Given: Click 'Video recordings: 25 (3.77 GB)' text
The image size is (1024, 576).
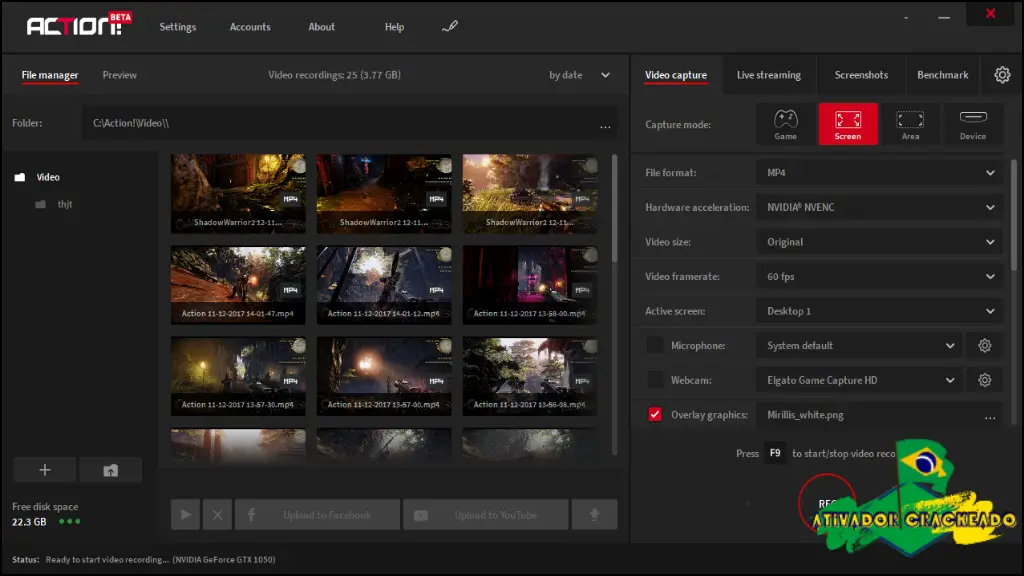Looking at the screenshot, I should point(334,75).
